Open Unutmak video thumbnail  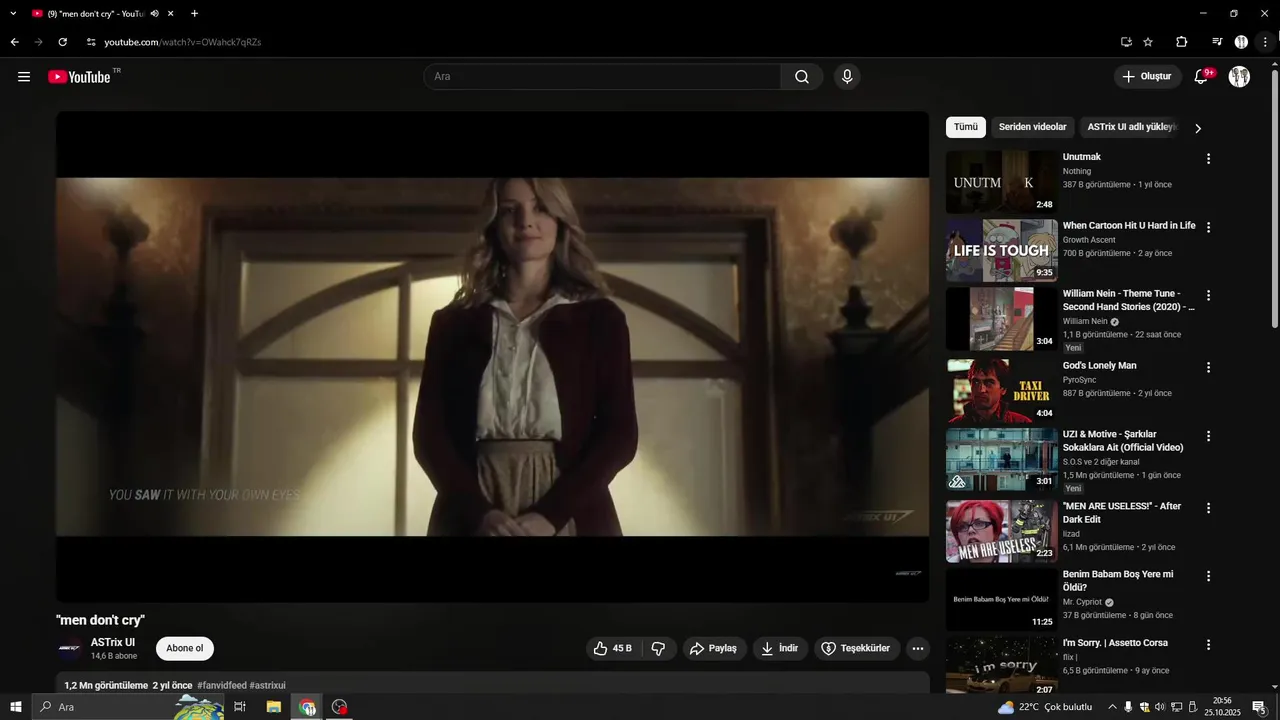pyautogui.click(x=1001, y=182)
